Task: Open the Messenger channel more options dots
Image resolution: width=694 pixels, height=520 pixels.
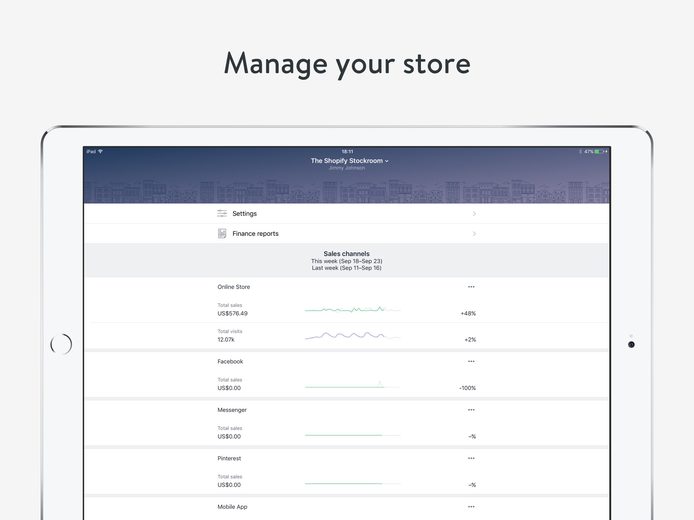Action: (471, 410)
